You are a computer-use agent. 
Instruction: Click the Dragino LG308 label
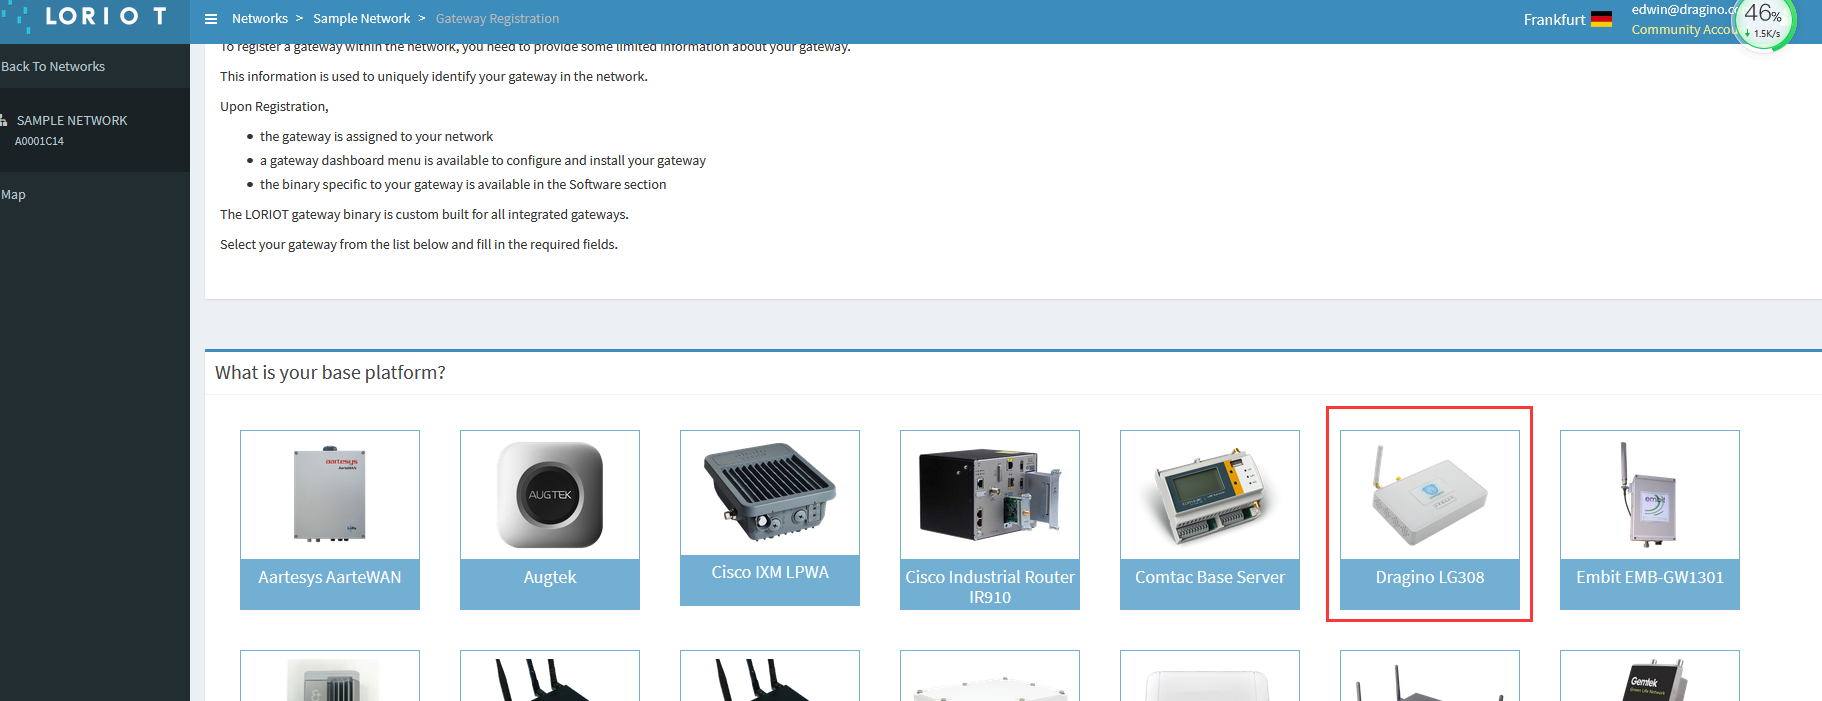[1430, 578]
